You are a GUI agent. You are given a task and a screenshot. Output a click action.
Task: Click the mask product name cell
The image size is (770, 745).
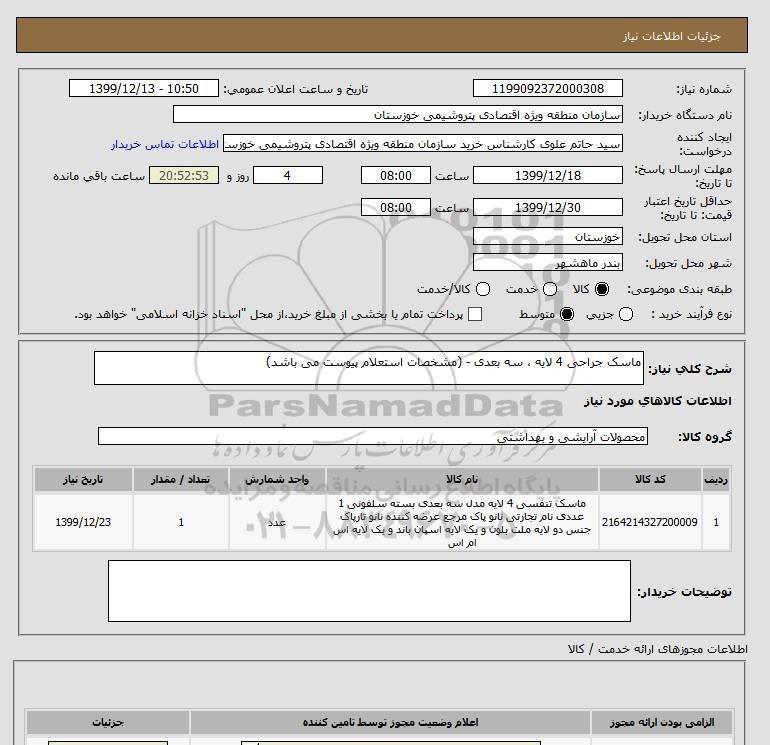tap(462, 522)
